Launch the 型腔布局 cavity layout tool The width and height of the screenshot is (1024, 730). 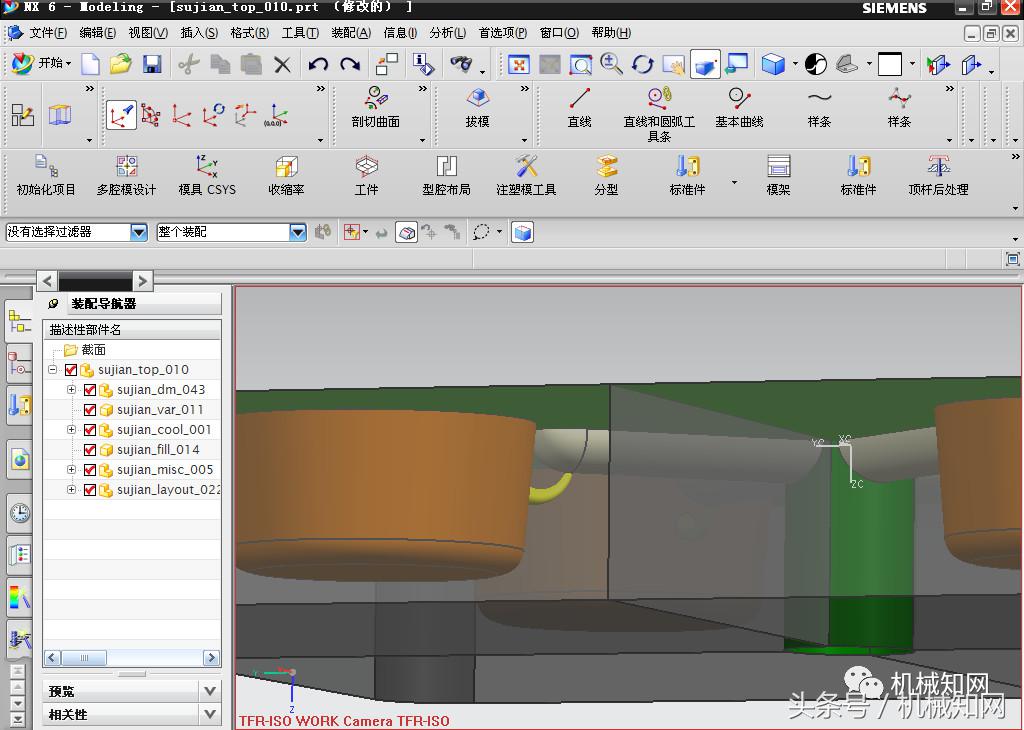point(446,175)
